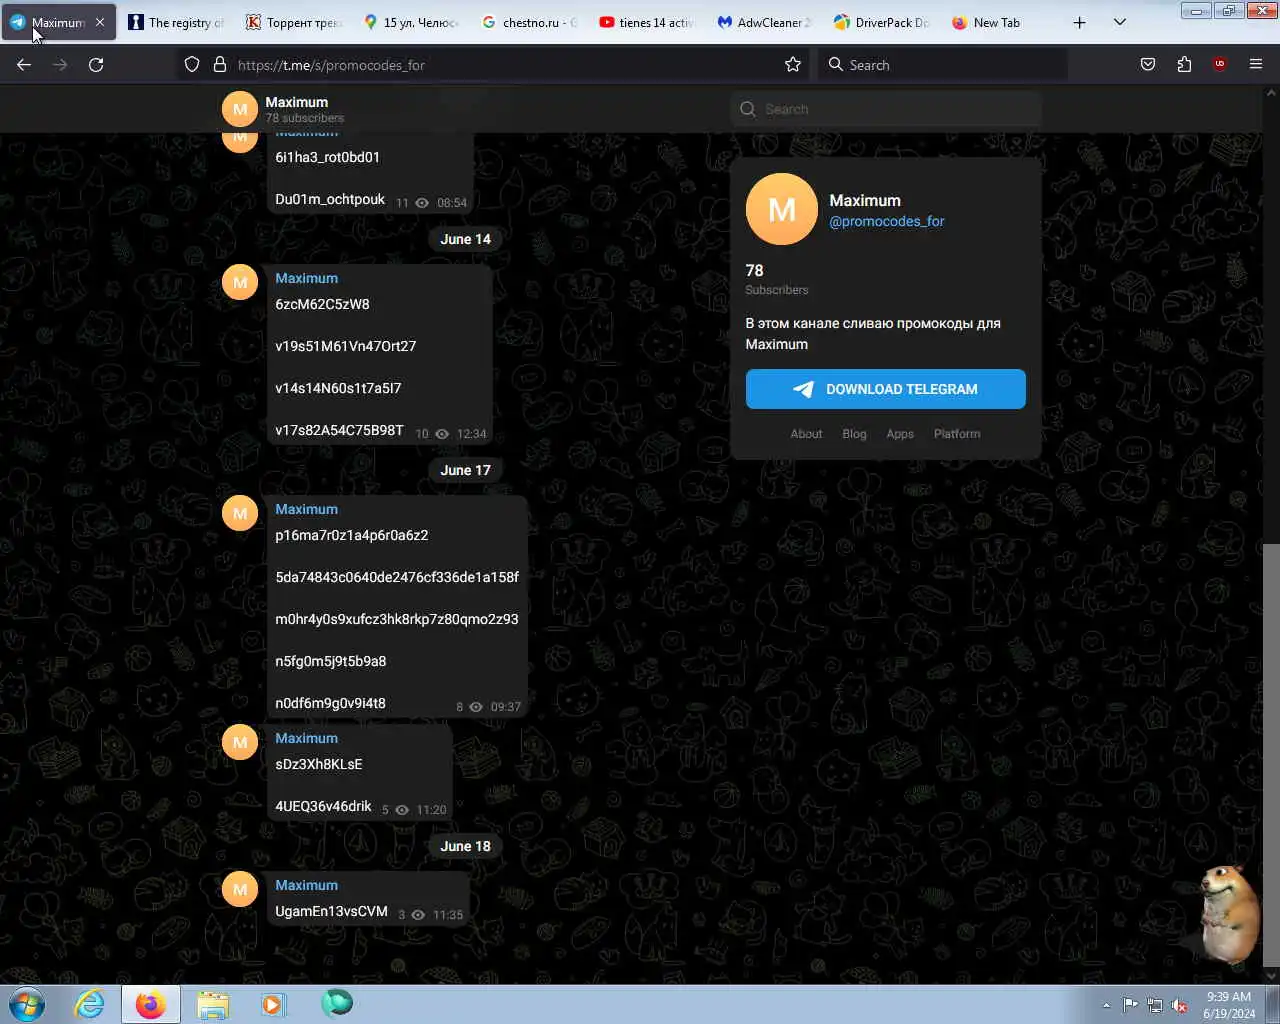Switch to the chestno.ru Google tab
Screen dimensions: 1280x1024
coord(529,22)
